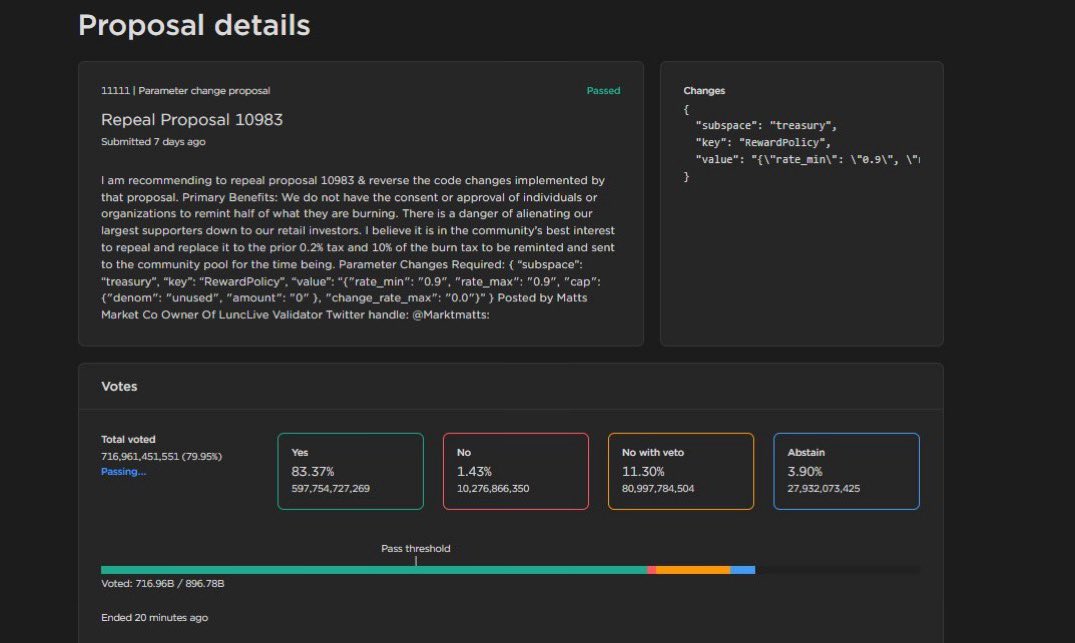Click the Repeal Proposal 10983 title
The image size is (1075, 643).
tap(192, 119)
